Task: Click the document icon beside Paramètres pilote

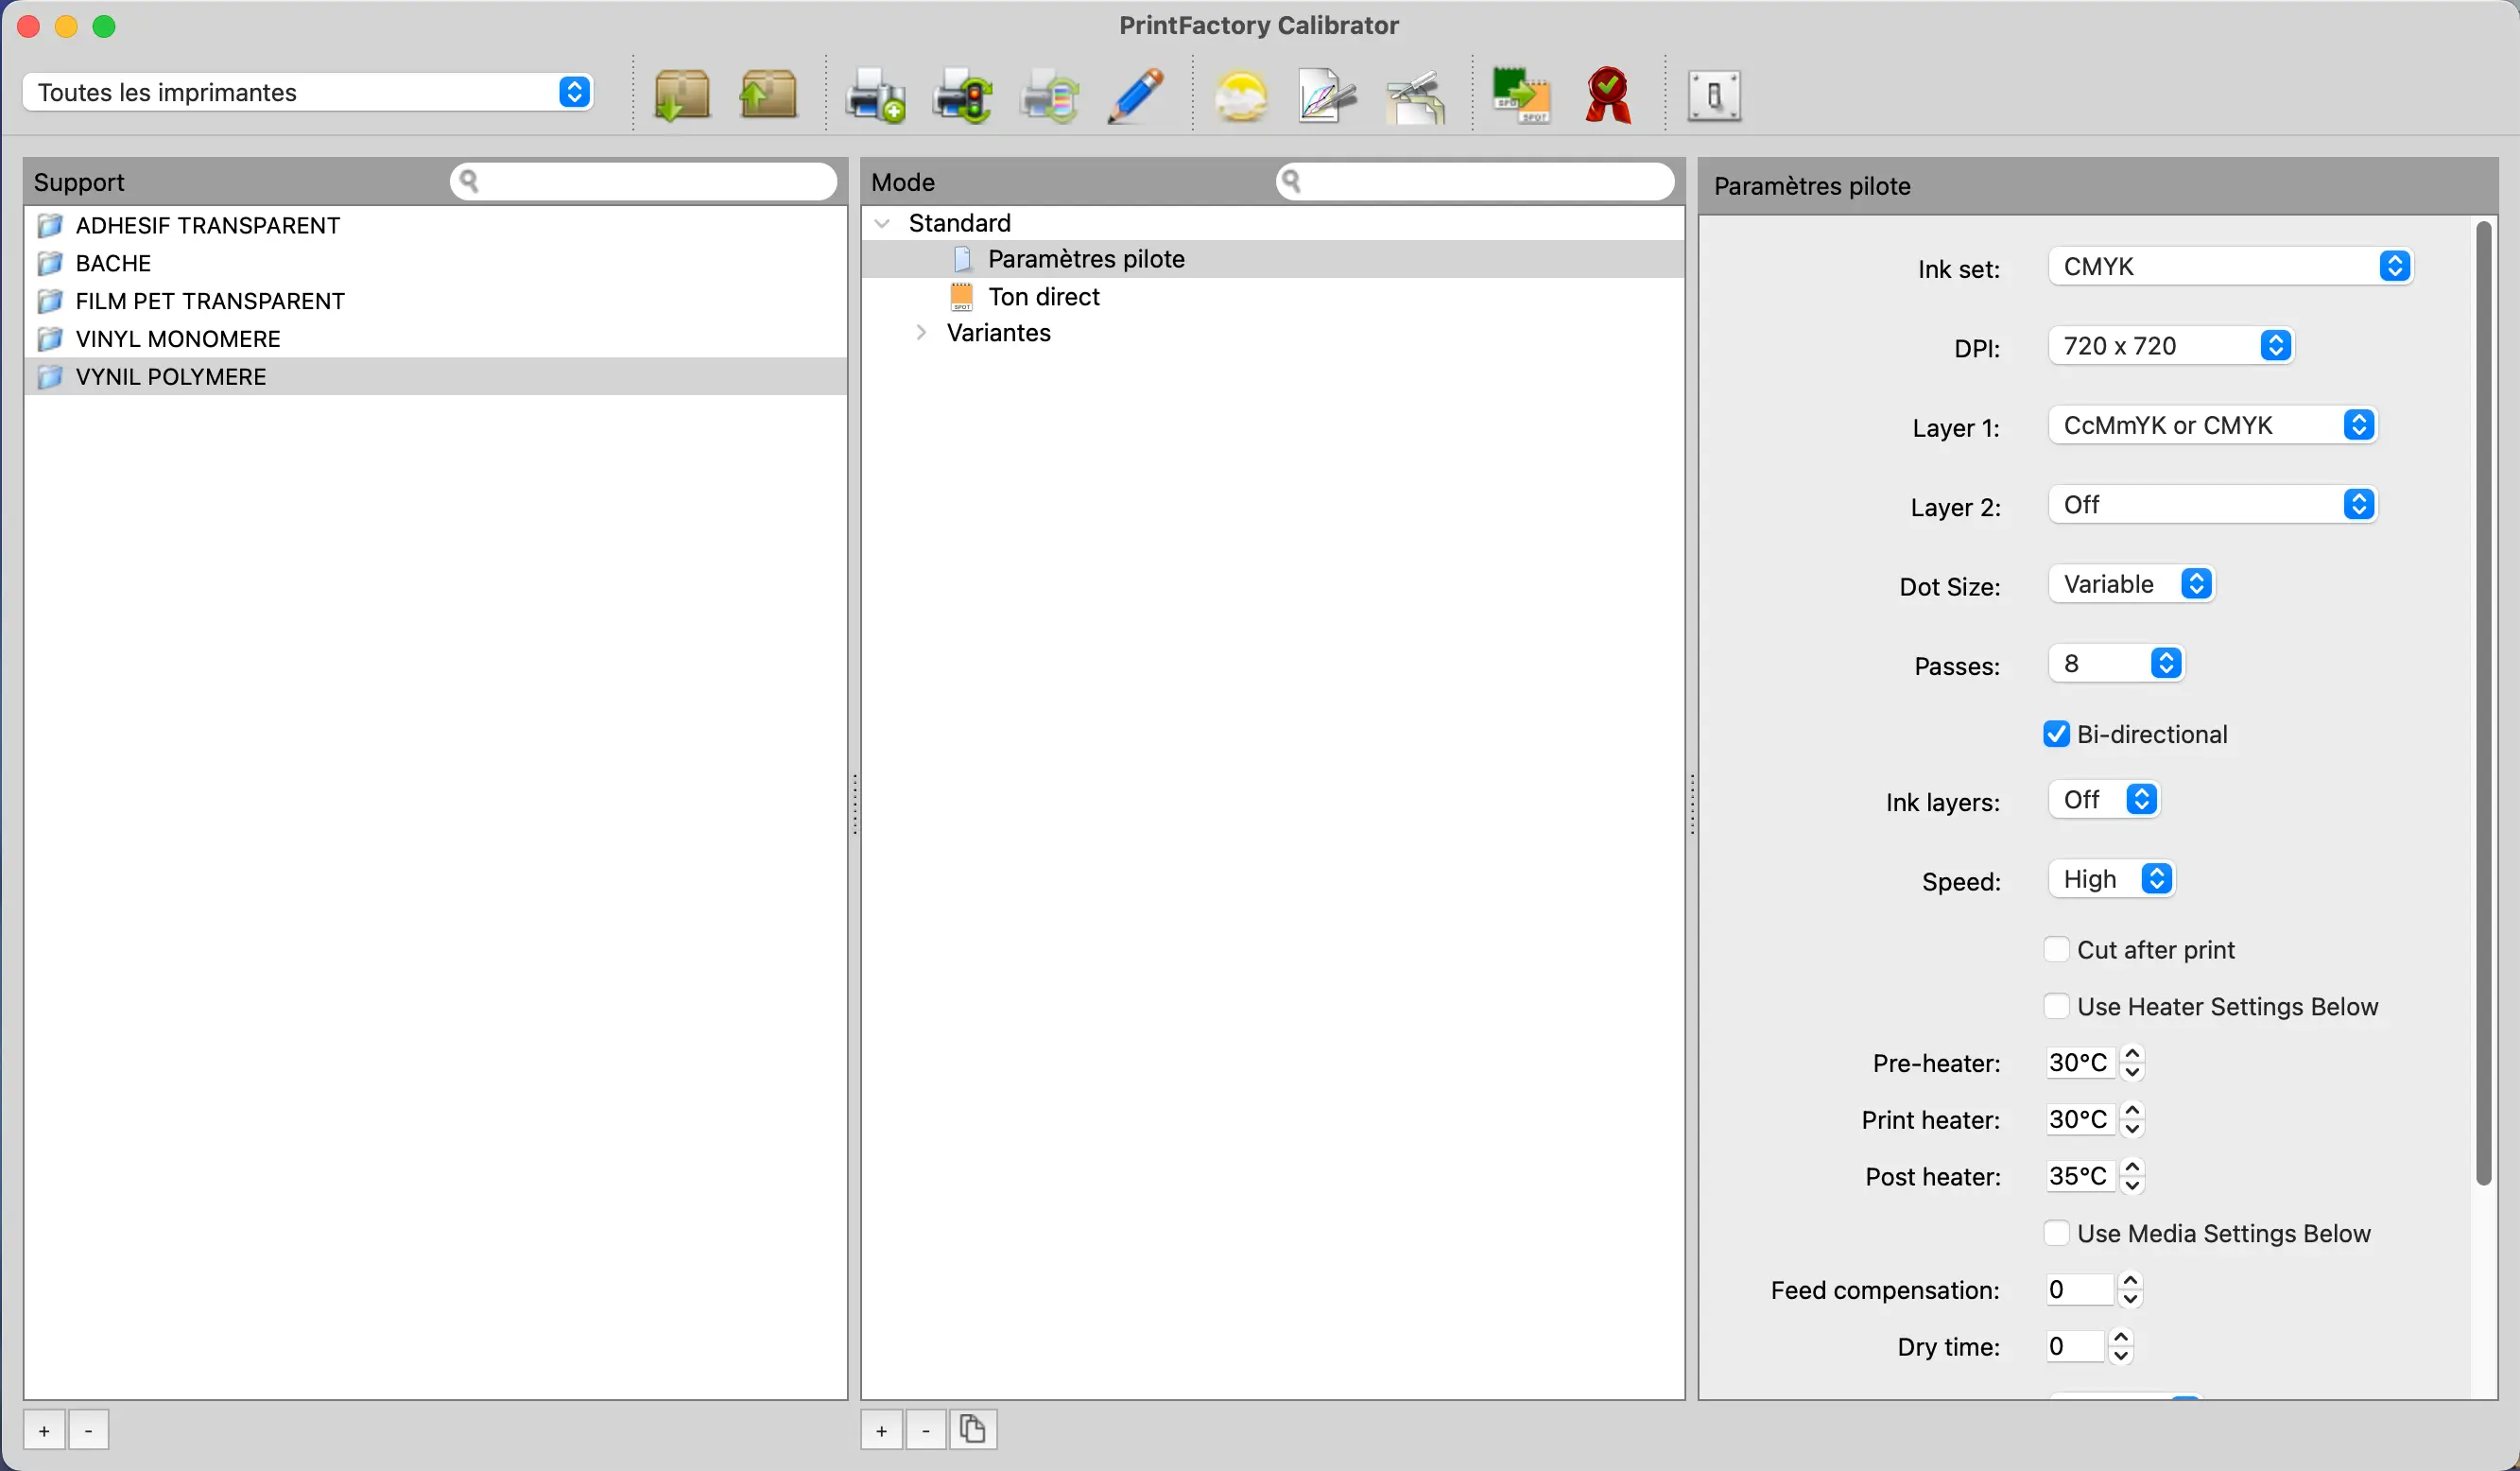Action: pyautogui.click(x=962, y=259)
